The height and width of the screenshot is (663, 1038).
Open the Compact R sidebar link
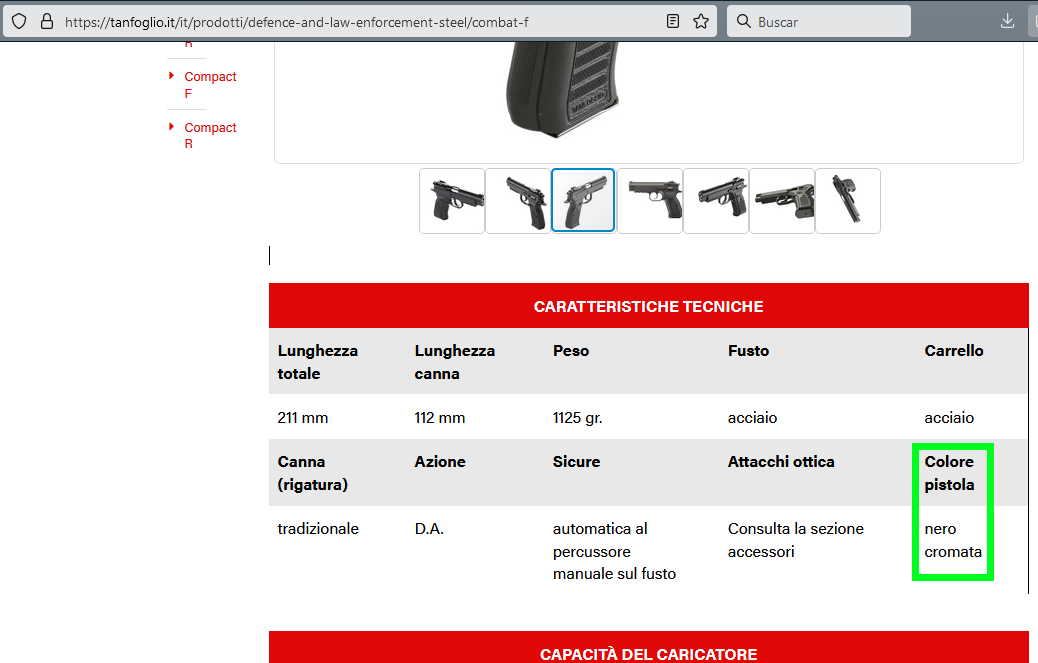coord(210,135)
